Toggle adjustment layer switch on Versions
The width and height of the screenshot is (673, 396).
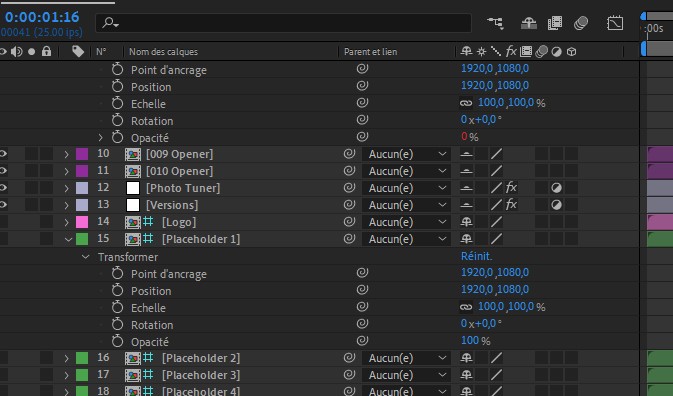click(556, 205)
